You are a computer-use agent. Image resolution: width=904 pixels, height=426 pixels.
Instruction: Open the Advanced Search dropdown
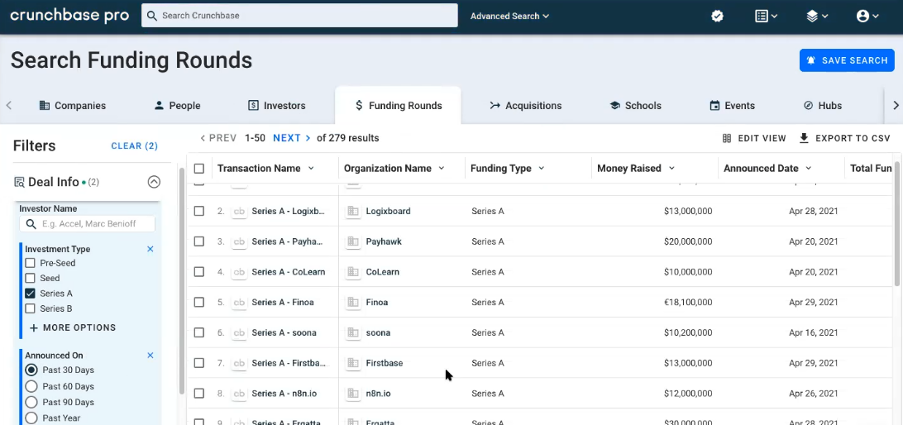(x=510, y=16)
